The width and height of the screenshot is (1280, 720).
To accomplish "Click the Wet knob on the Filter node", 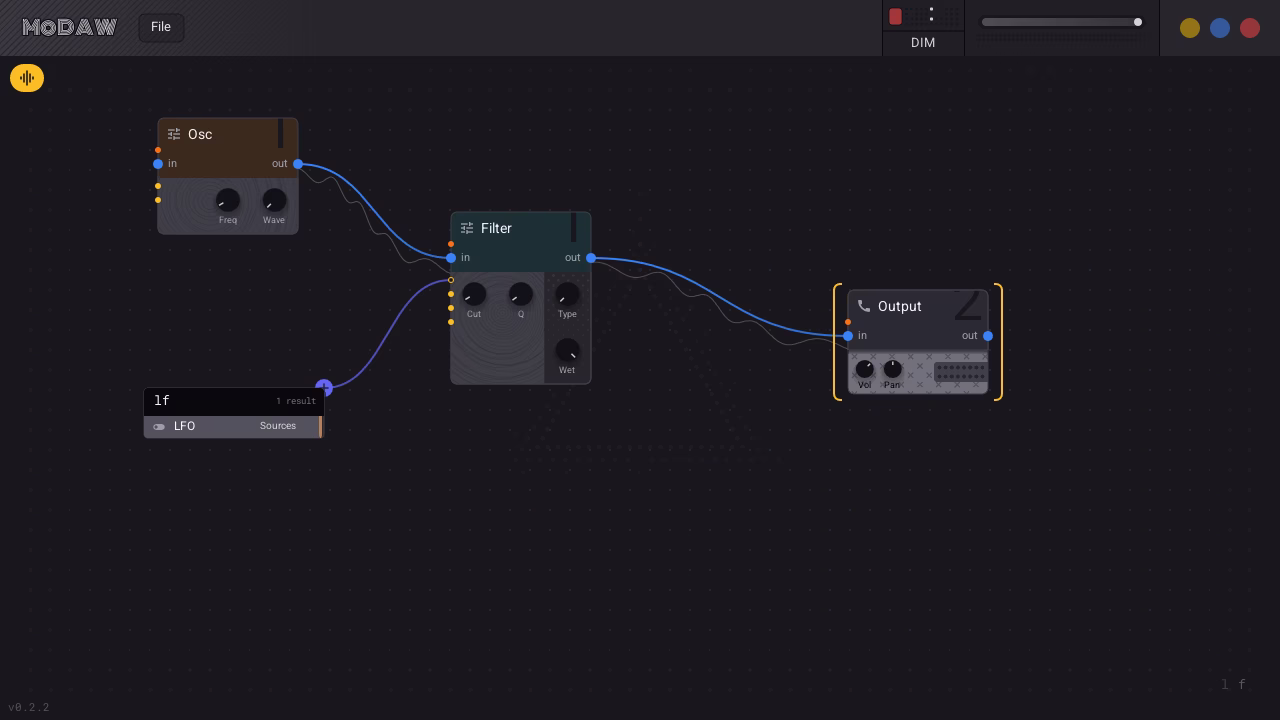I will (x=567, y=350).
